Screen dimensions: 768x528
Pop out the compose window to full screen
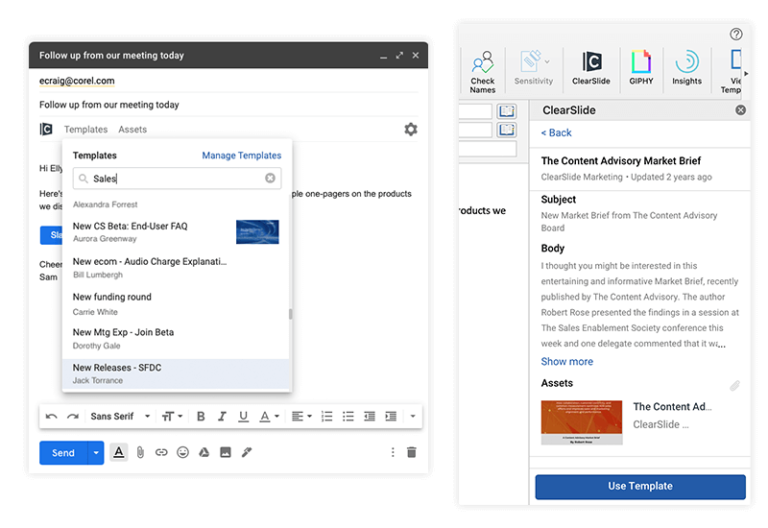click(x=399, y=55)
